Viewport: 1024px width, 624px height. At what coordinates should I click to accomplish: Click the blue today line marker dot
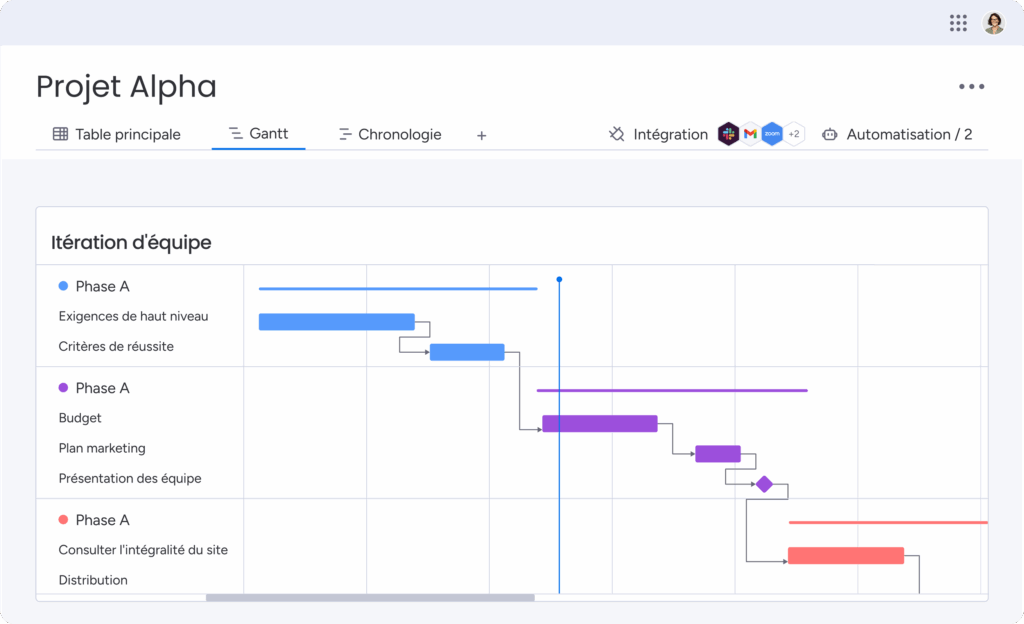tap(559, 279)
